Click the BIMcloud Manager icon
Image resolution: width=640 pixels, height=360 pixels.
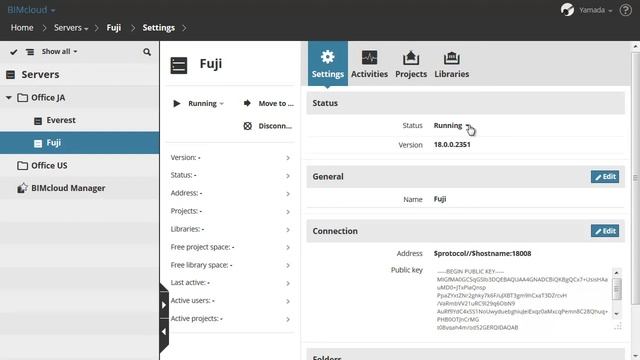22,188
